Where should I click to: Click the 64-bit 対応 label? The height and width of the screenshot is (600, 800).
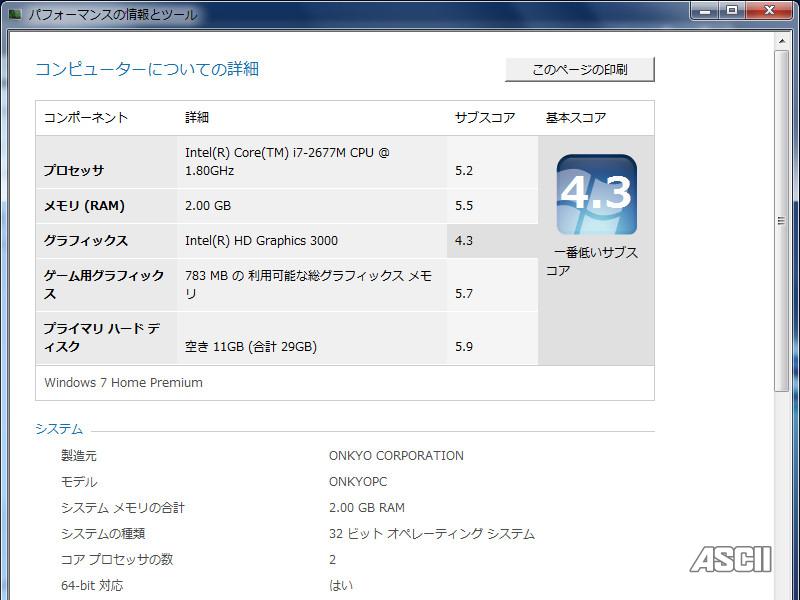[92, 586]
